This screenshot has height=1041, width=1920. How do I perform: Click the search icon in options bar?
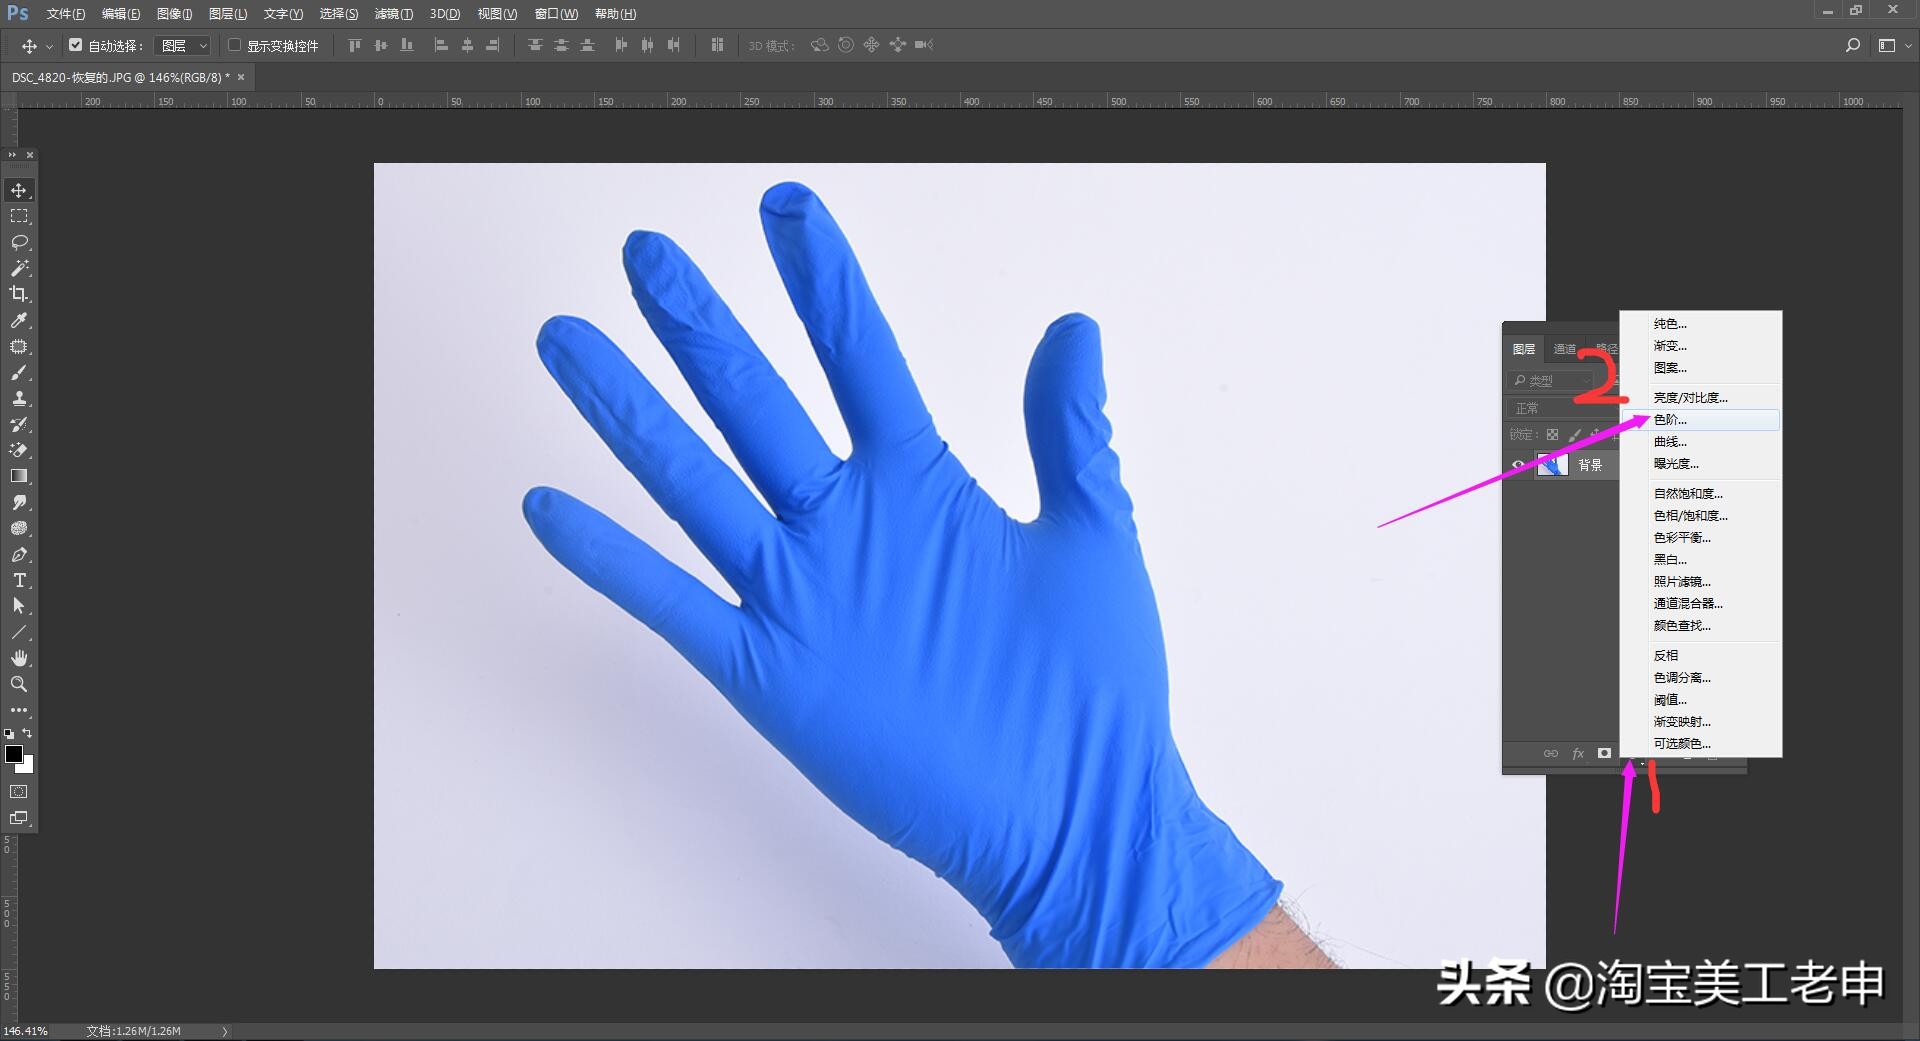1852,45
